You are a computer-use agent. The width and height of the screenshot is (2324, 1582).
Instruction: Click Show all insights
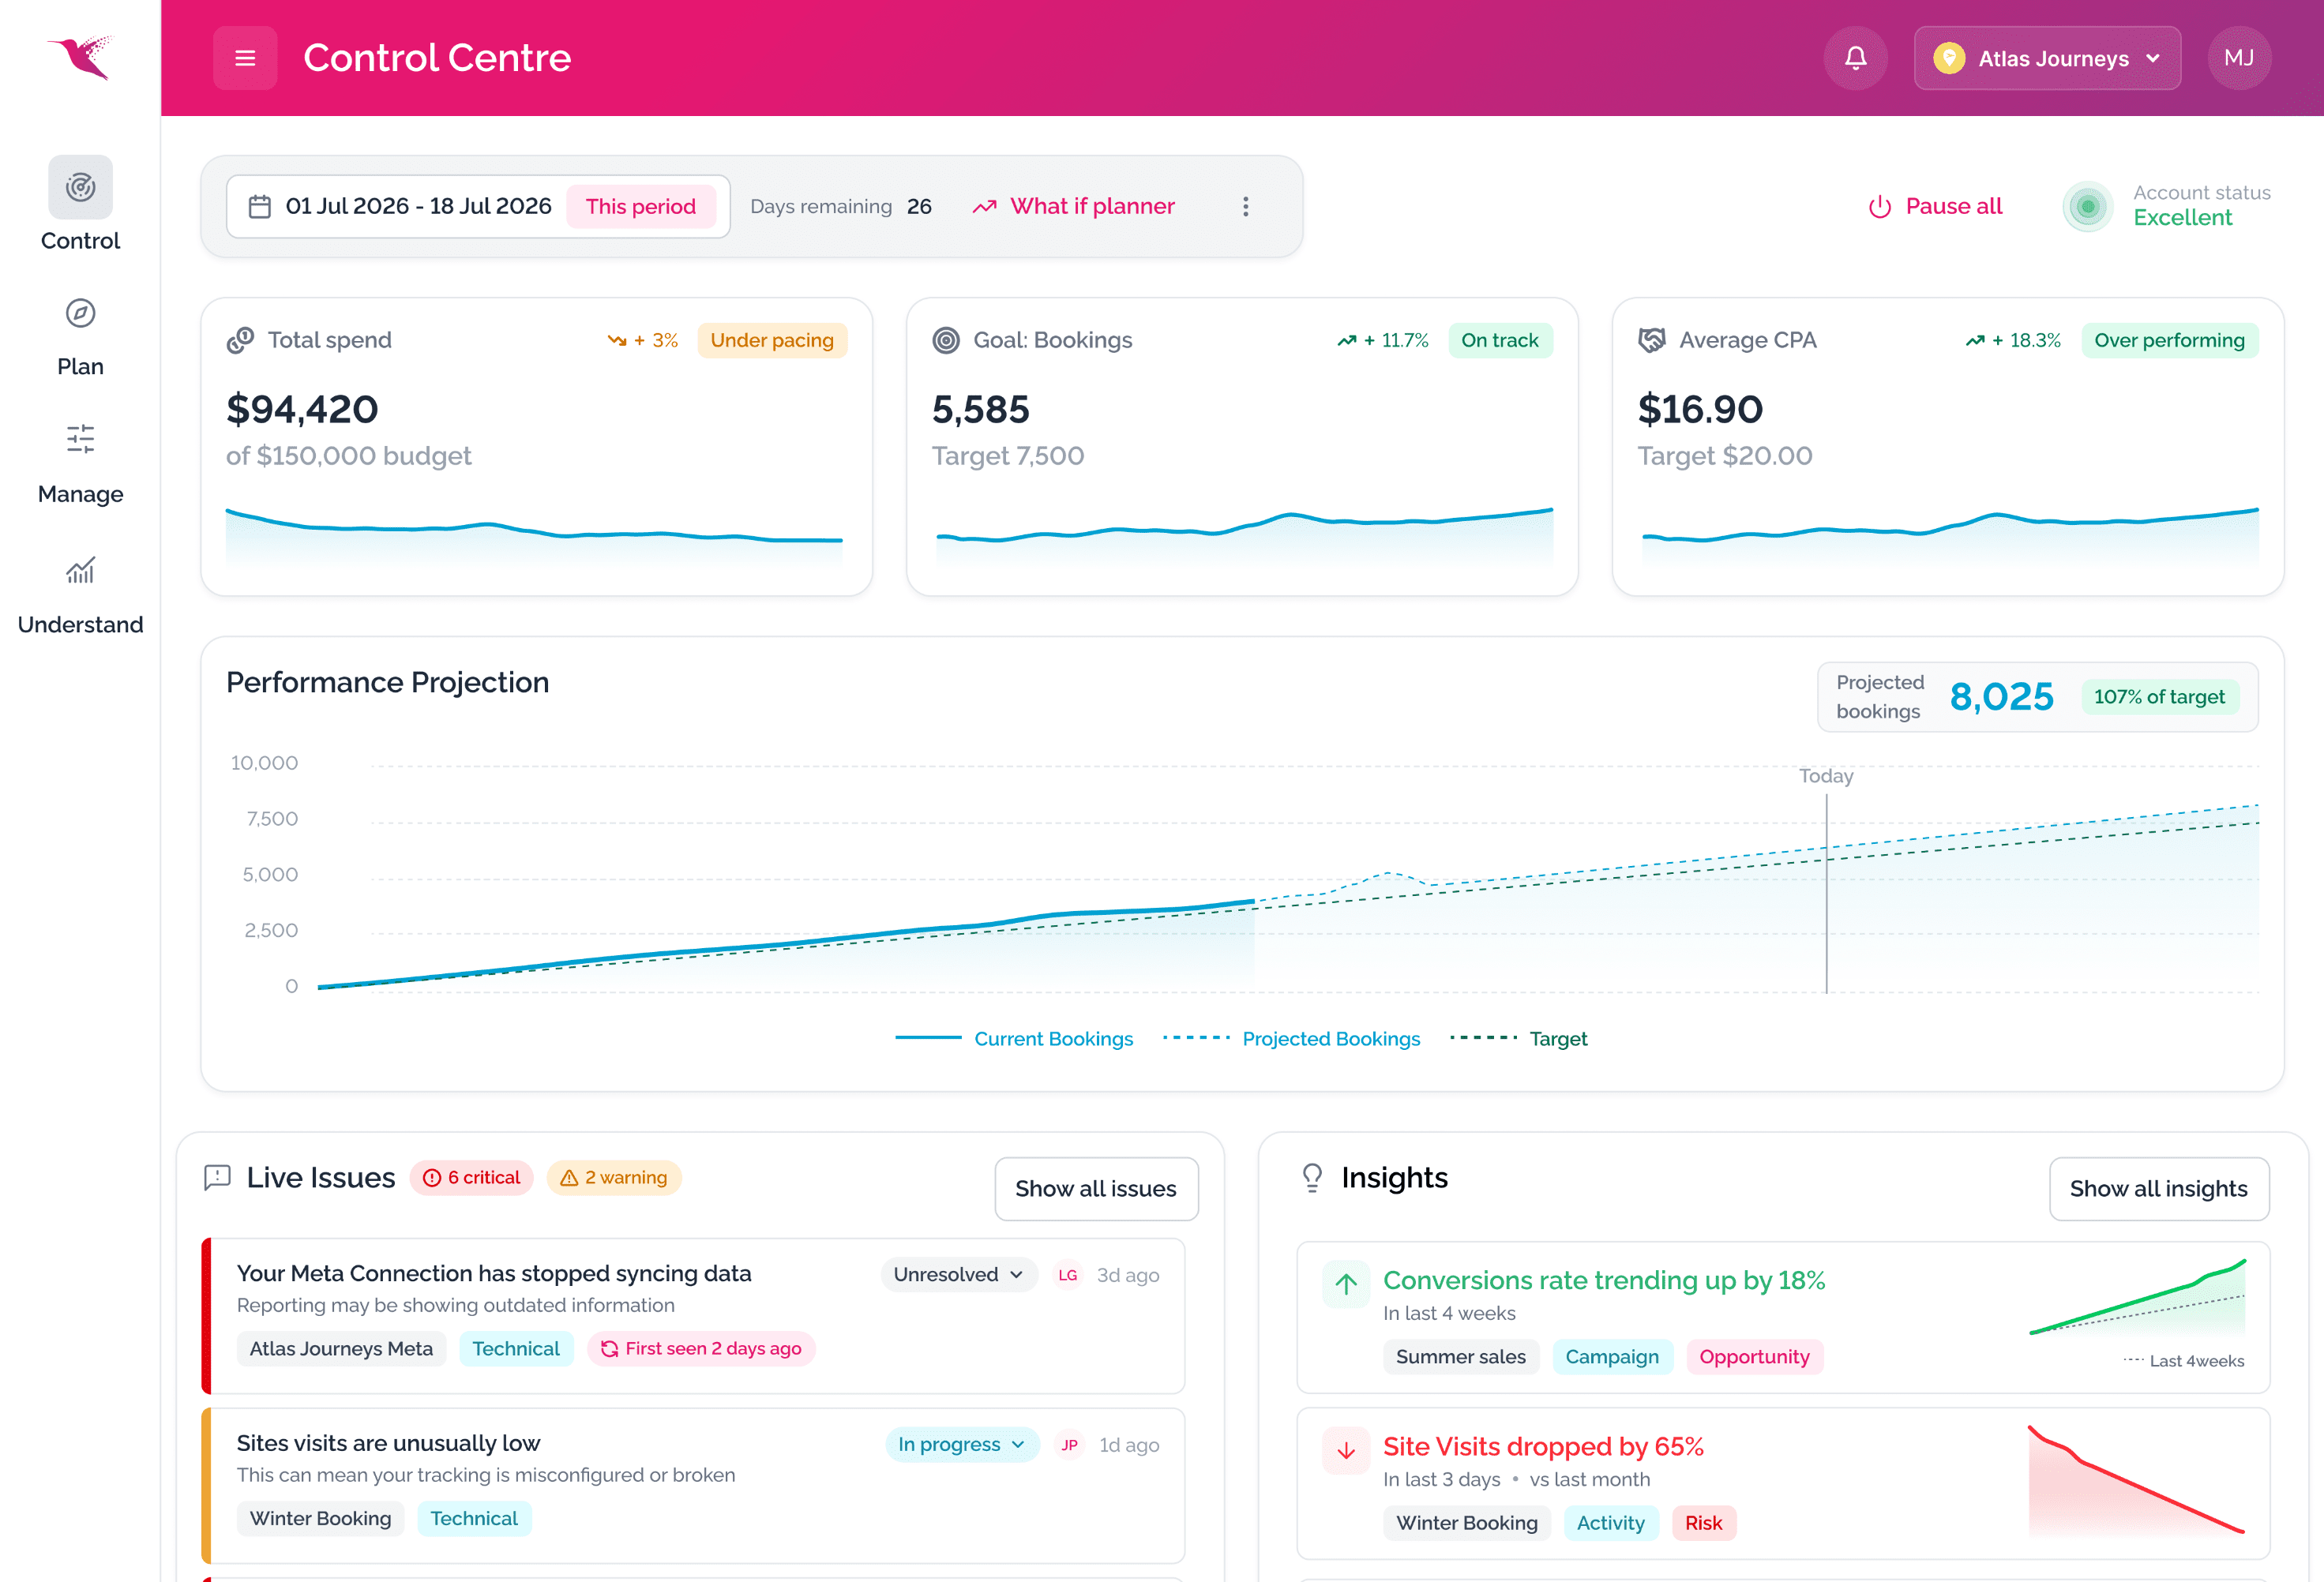click(x=2158, y=1188)
